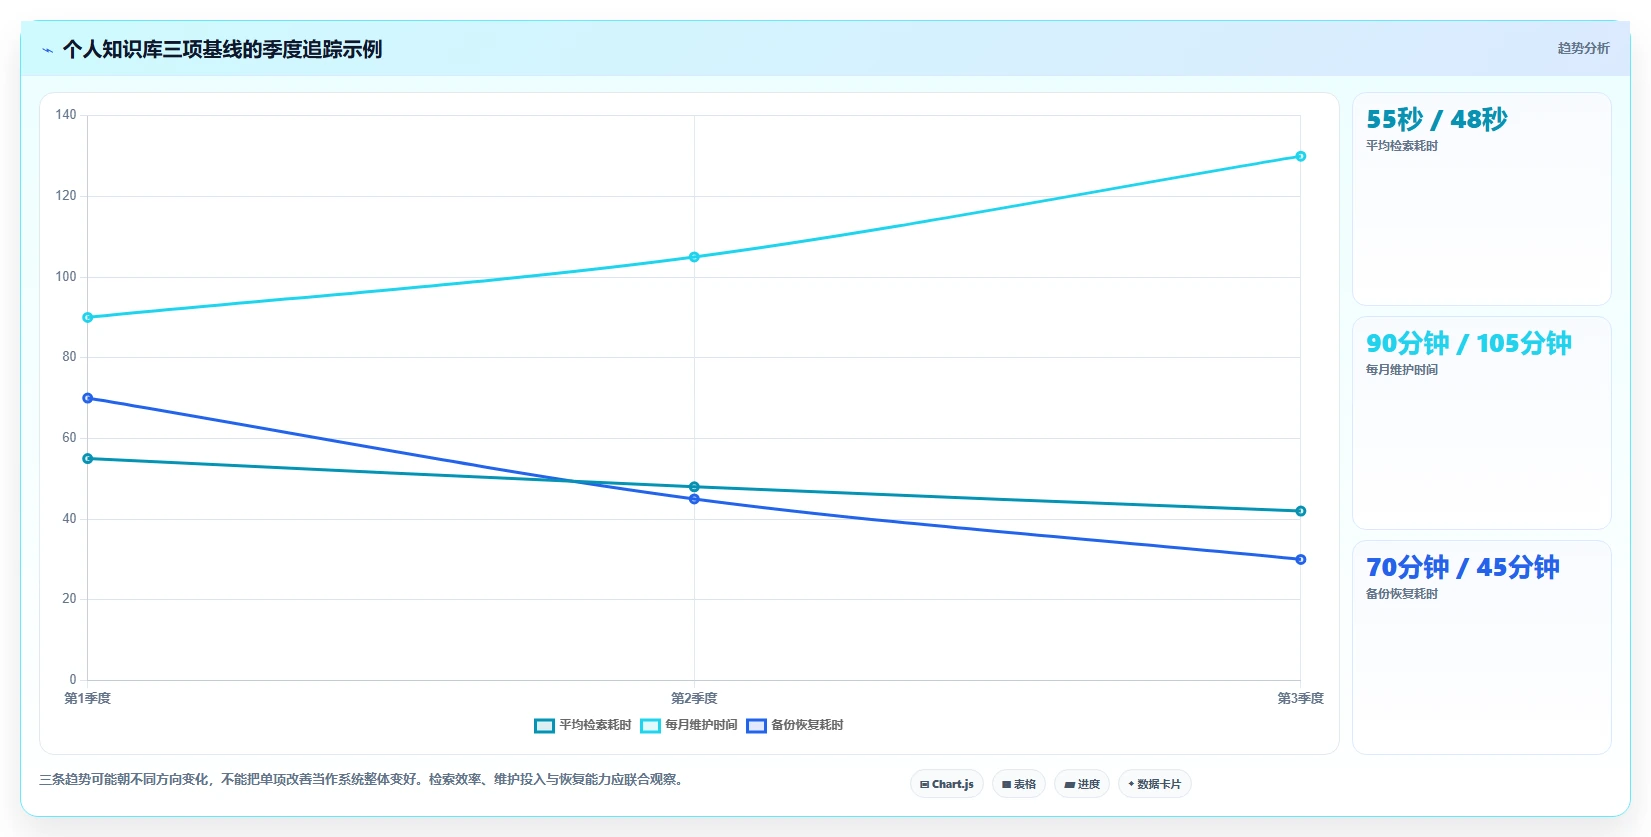
Task: Select the 平均检索耗时 point at 第2季度
Action: 694,487
